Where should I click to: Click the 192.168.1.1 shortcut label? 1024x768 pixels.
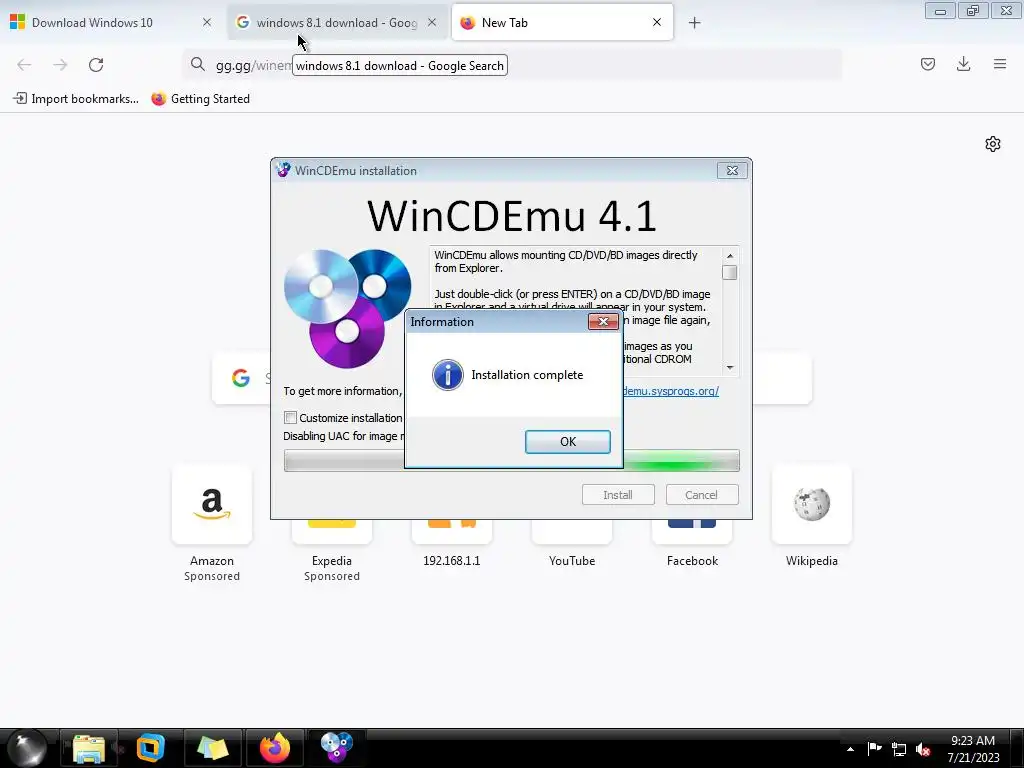(x=451, y=561)
